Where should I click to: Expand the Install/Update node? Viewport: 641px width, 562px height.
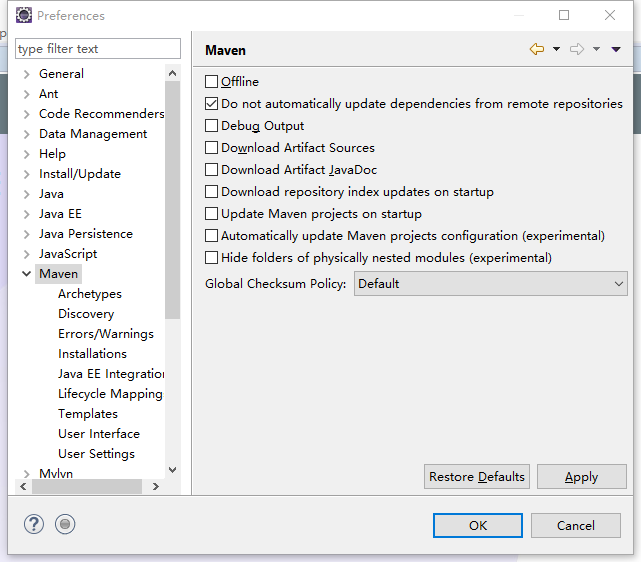pyautogui.click(x=27, y=174)
